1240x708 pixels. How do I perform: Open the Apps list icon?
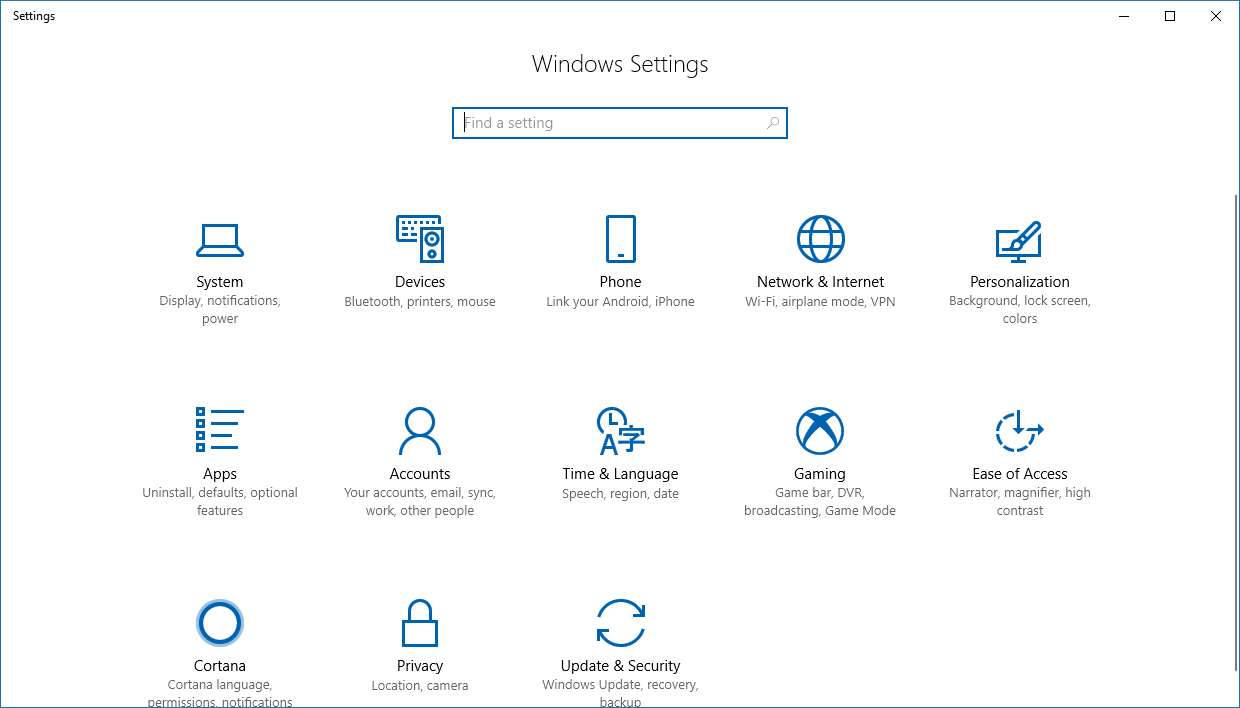click(x=219, y=430)
